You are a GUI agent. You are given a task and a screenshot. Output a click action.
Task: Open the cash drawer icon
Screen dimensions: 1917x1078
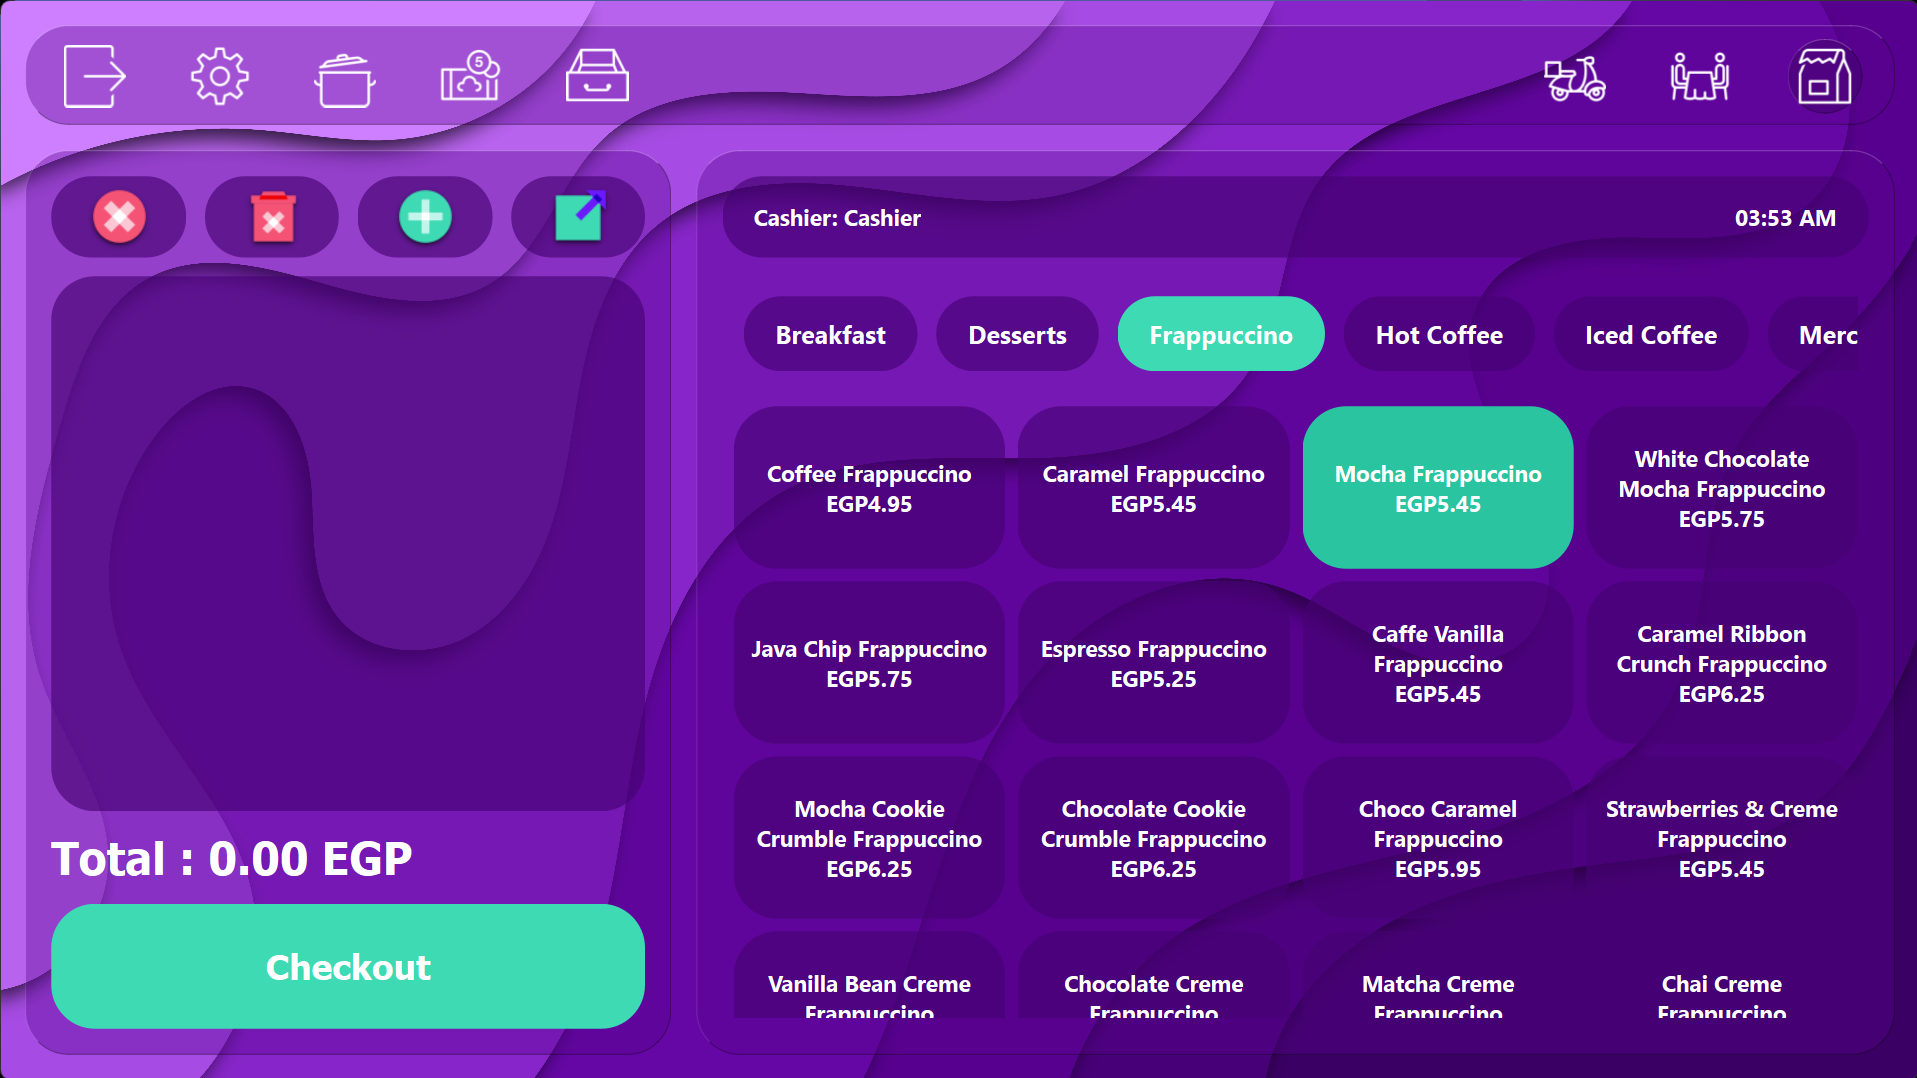click(x=597, y=76)
